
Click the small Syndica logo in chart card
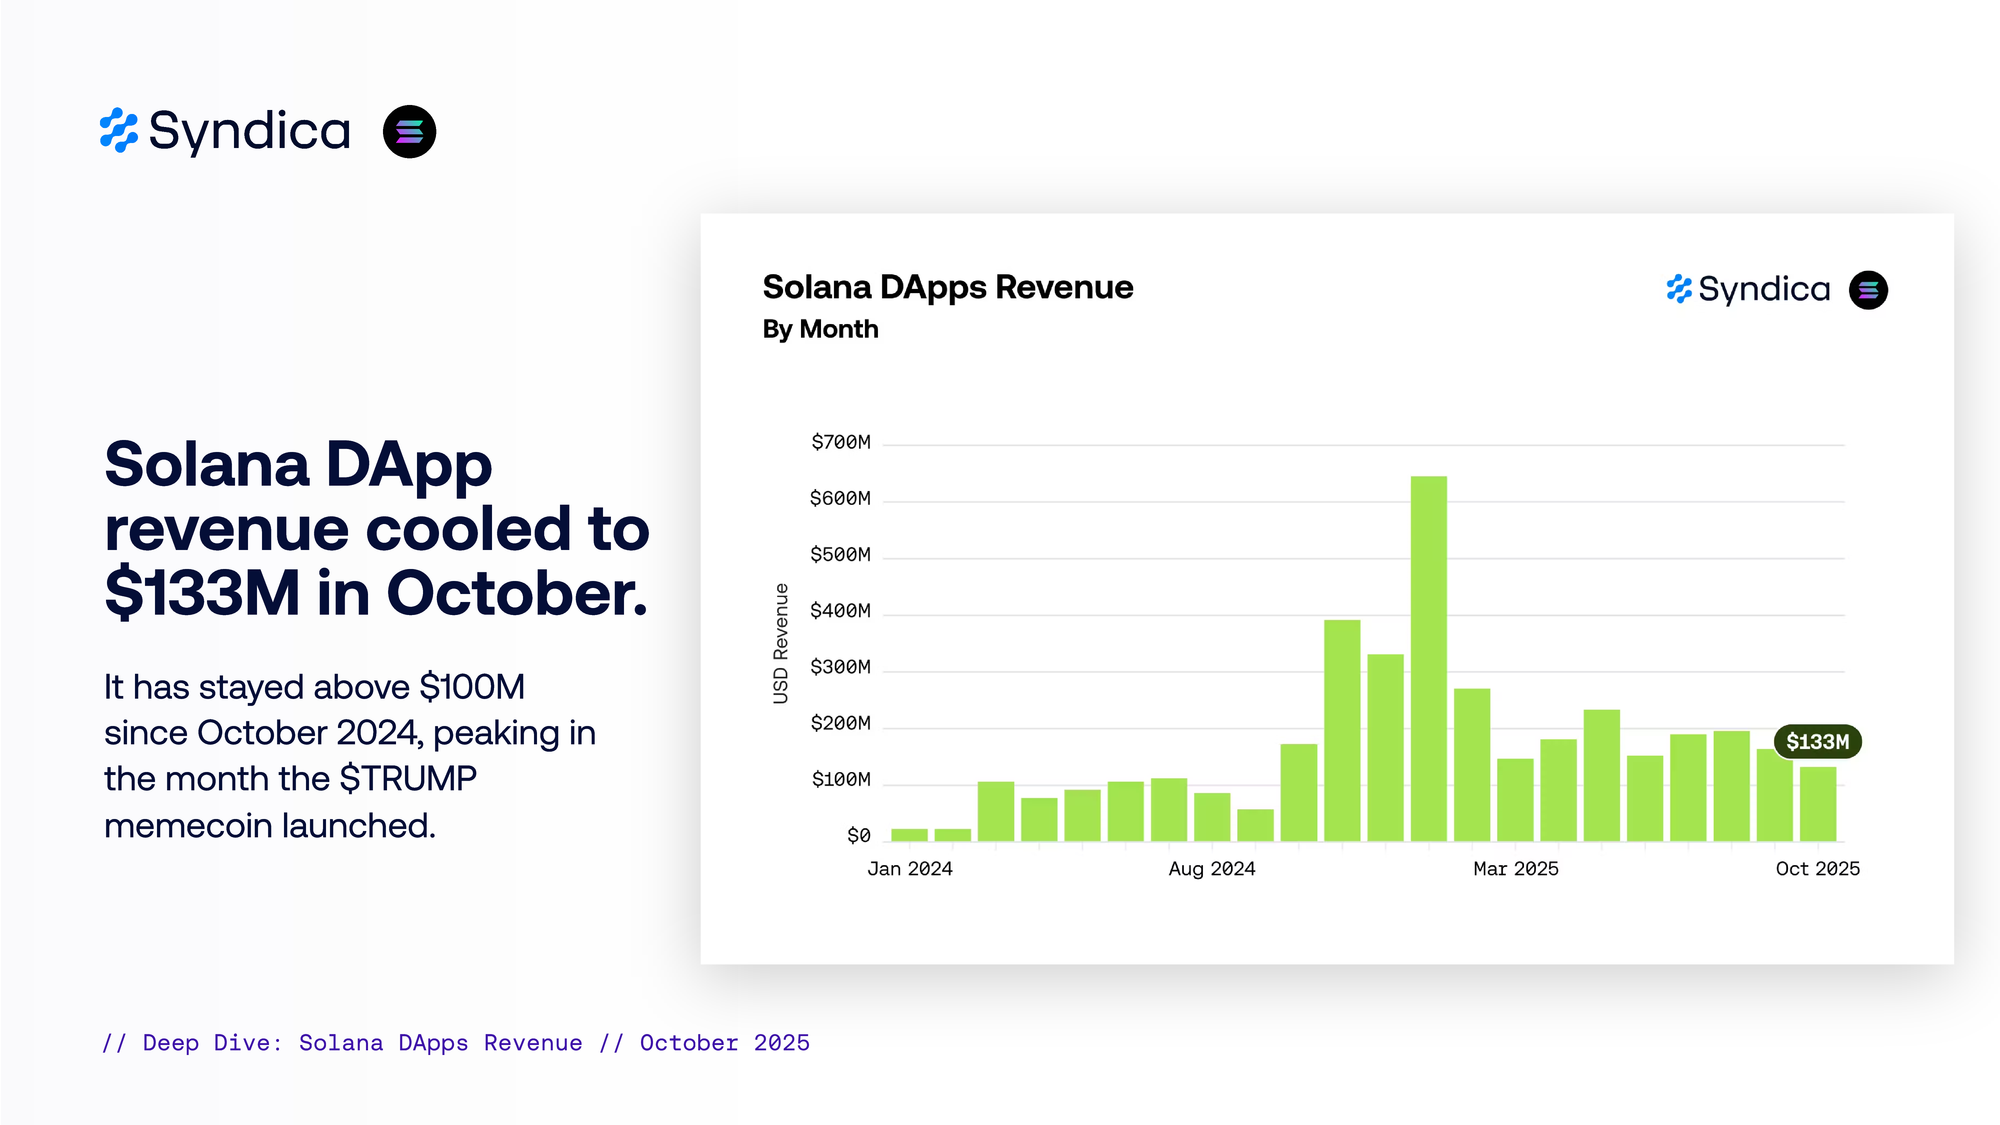pyautogui.click(x=1747, y=290)
